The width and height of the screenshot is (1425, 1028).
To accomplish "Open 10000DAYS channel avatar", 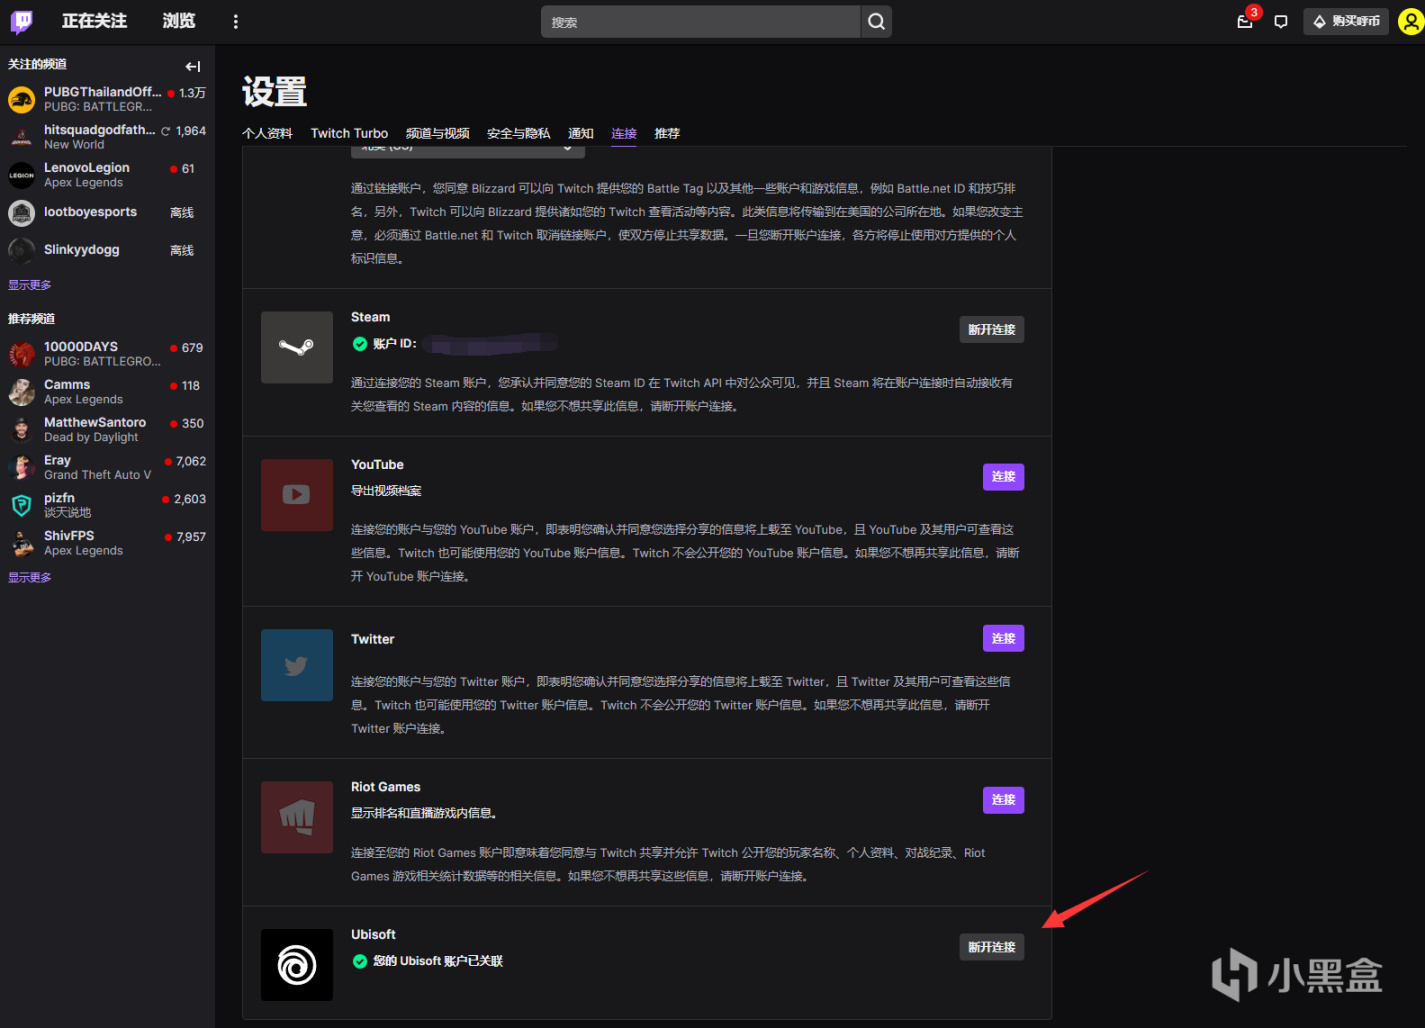I will tap(22, 354).
